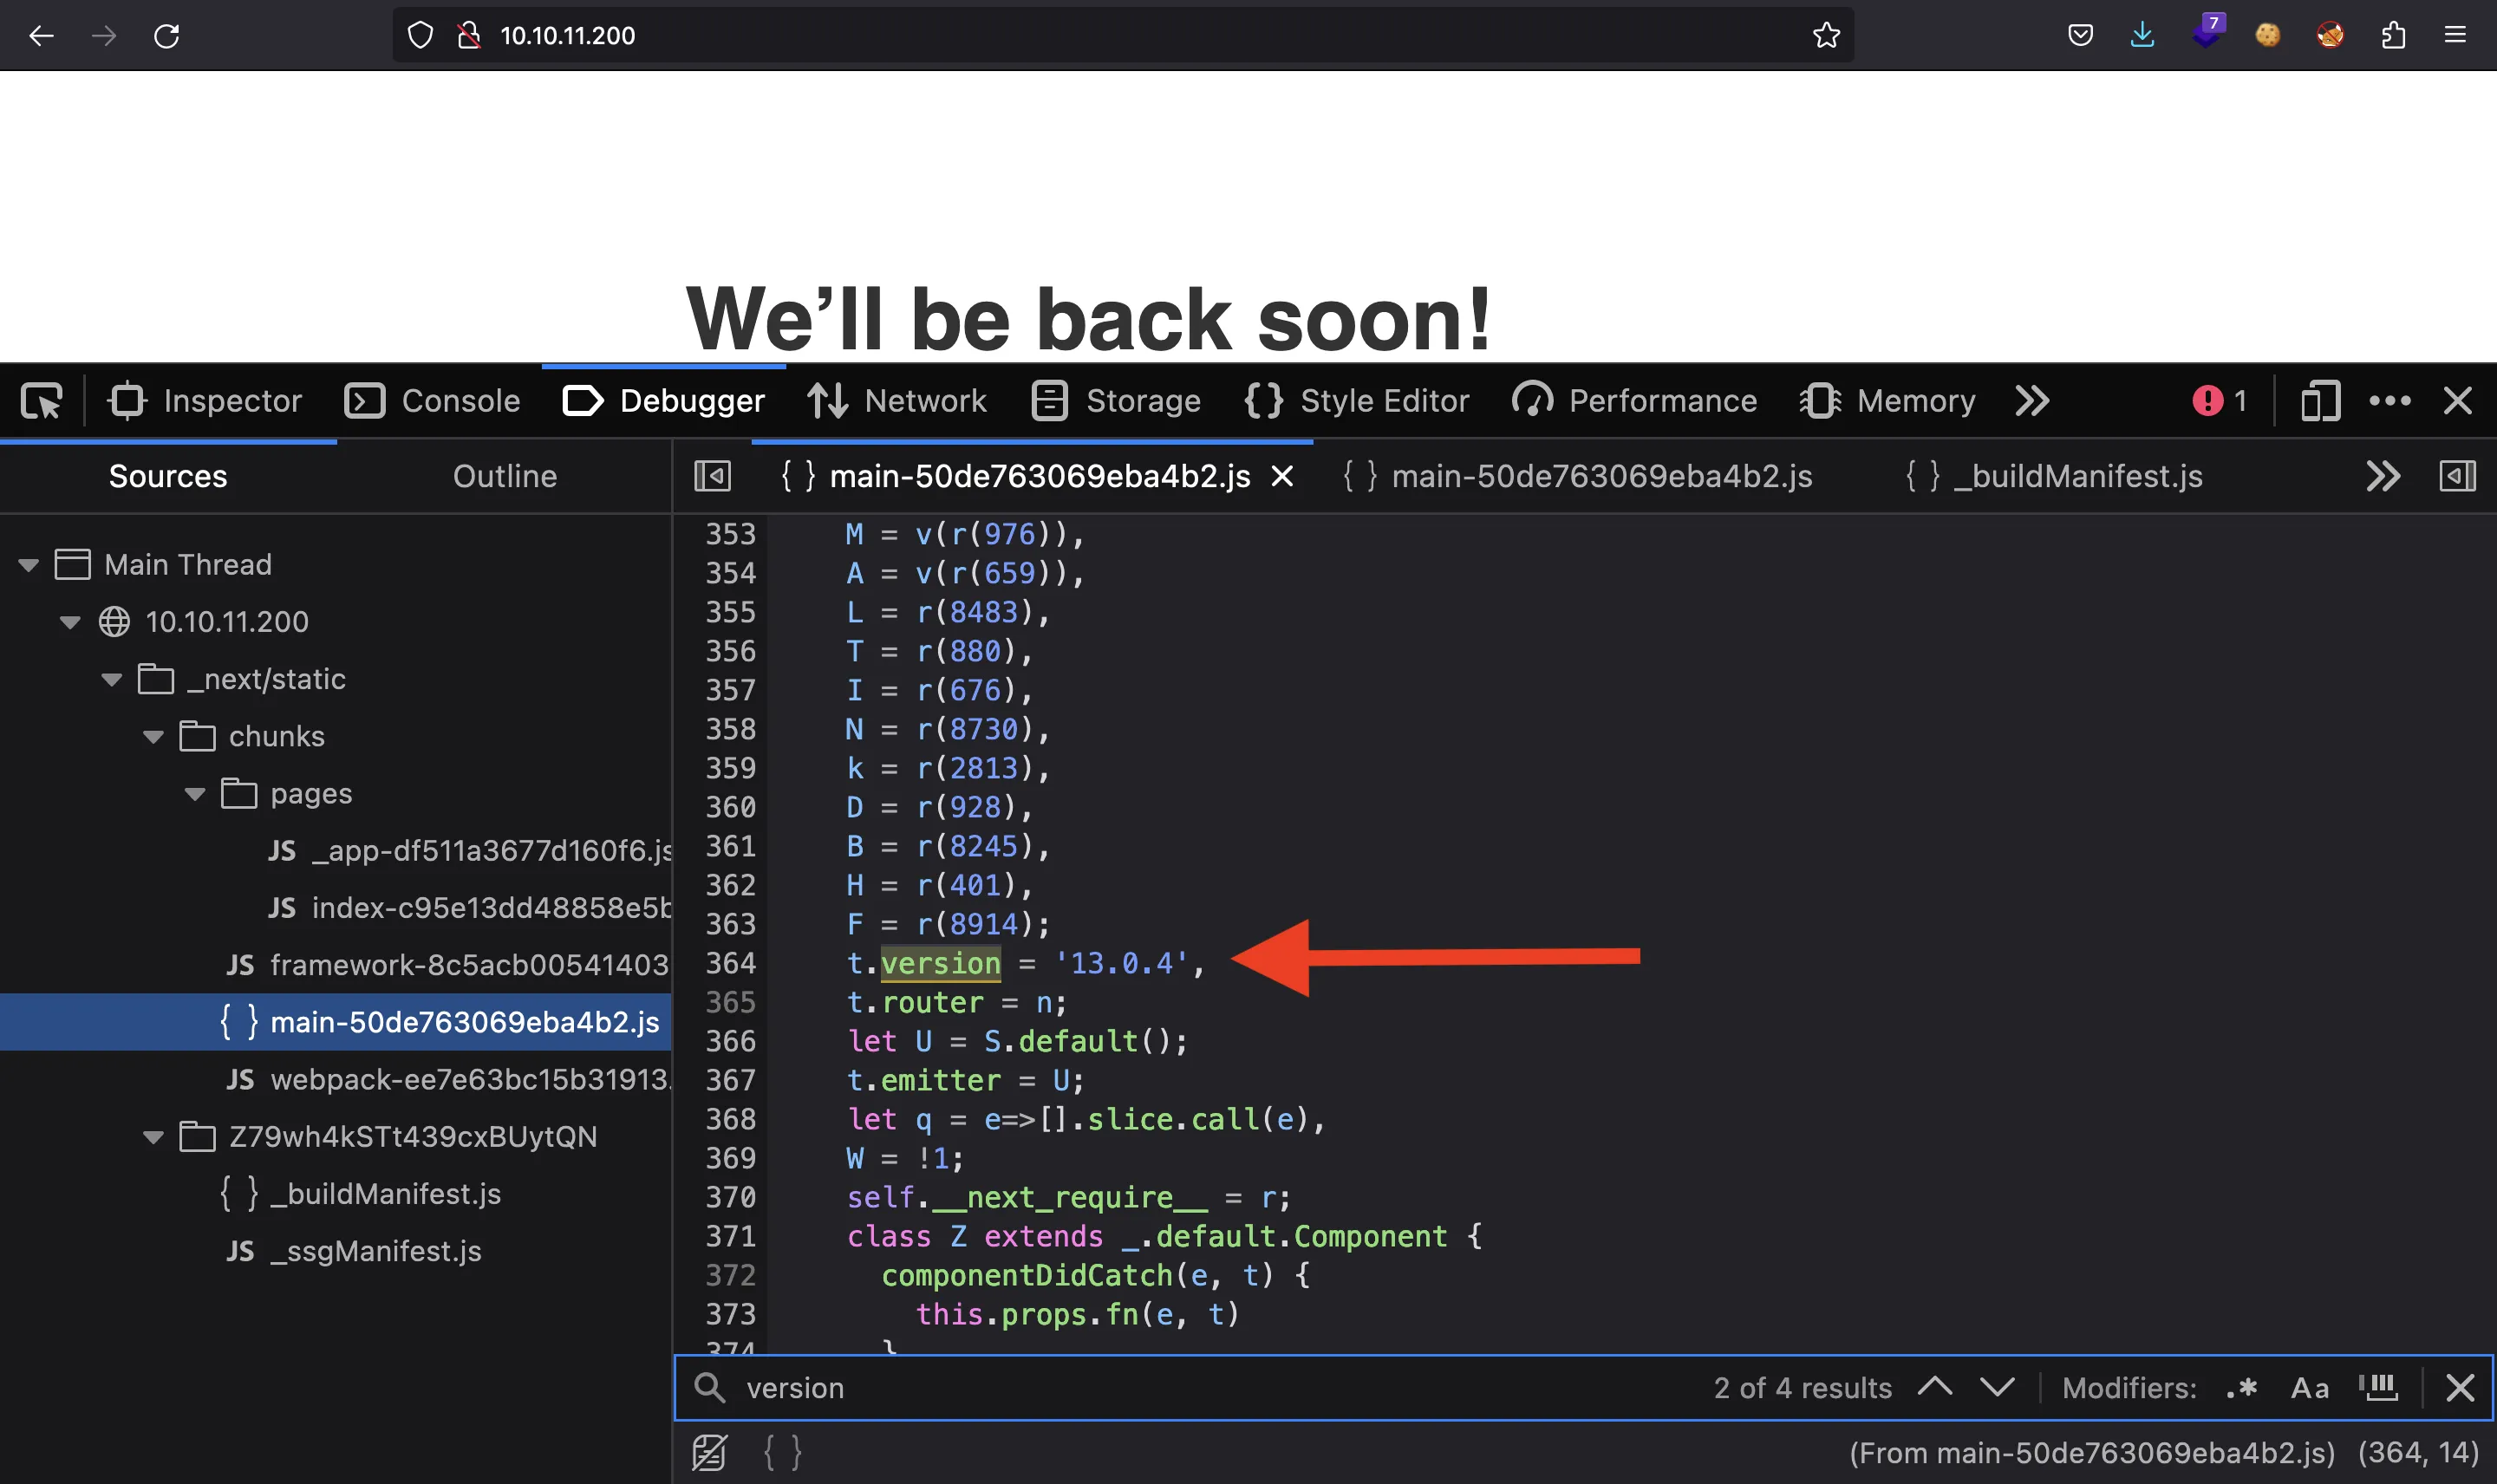
Task: Open webpack-ee7e63bc15b31913 file in tree
Action: (448, 1080)
